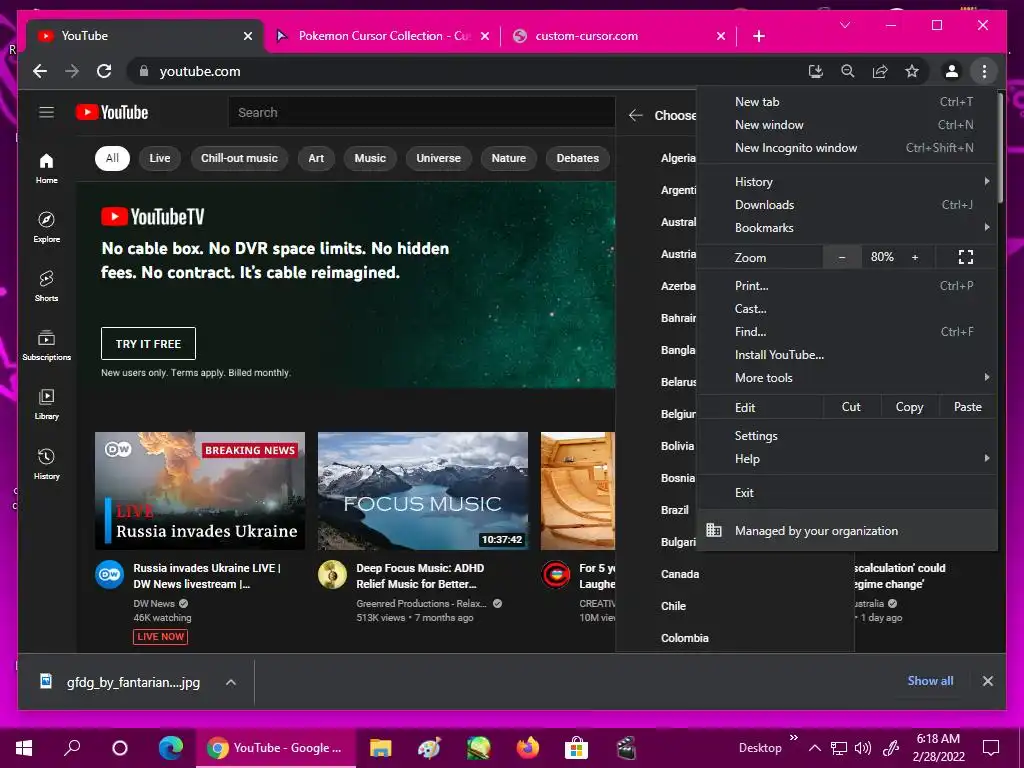Decrease zoom with the minus button
The width and height of the screenshot is (1024, 768).
point(842,257)
